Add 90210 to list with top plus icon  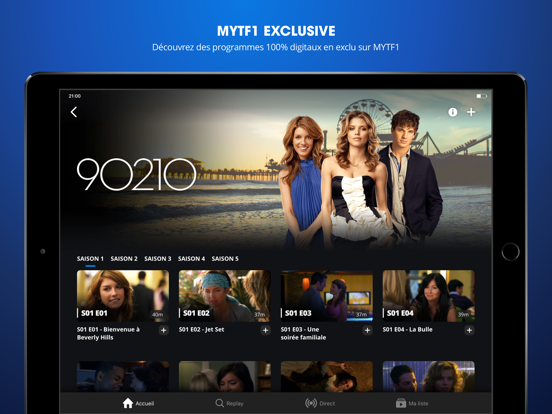coord(471,112)
